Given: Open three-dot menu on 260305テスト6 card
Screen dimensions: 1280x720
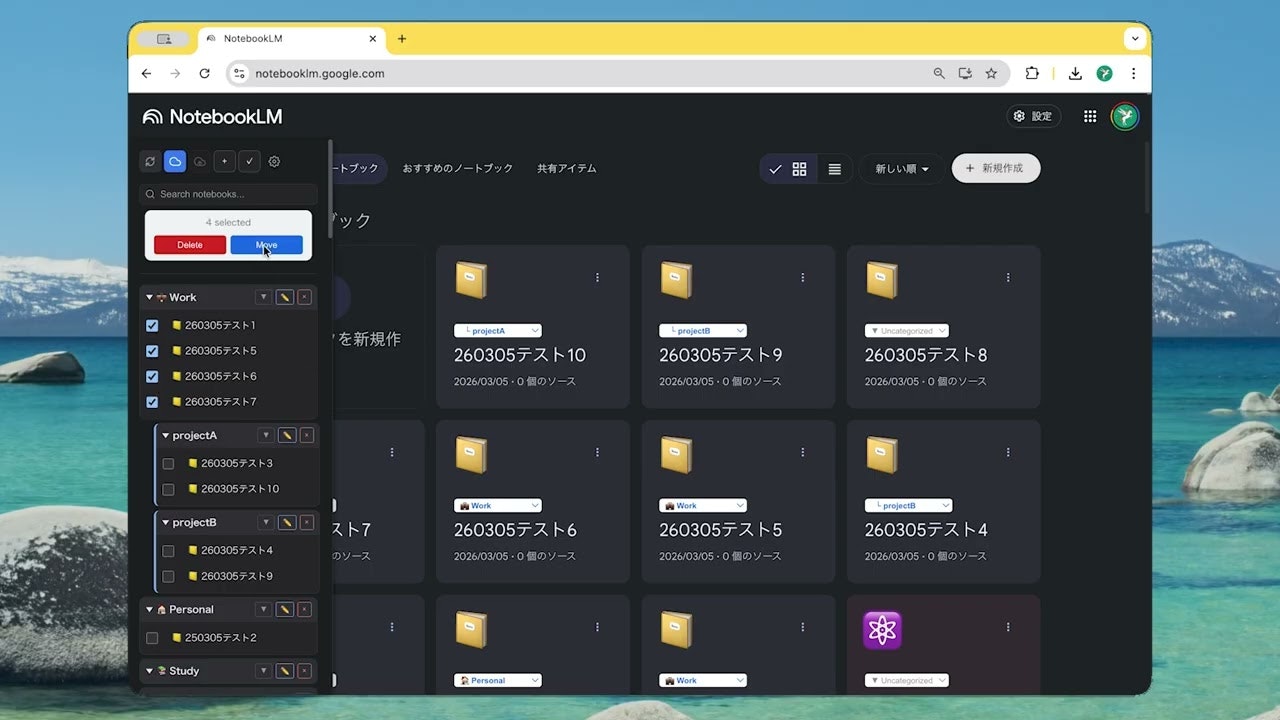Looking at the screenshot, I should pyautogui.click(x=597, y=452).
